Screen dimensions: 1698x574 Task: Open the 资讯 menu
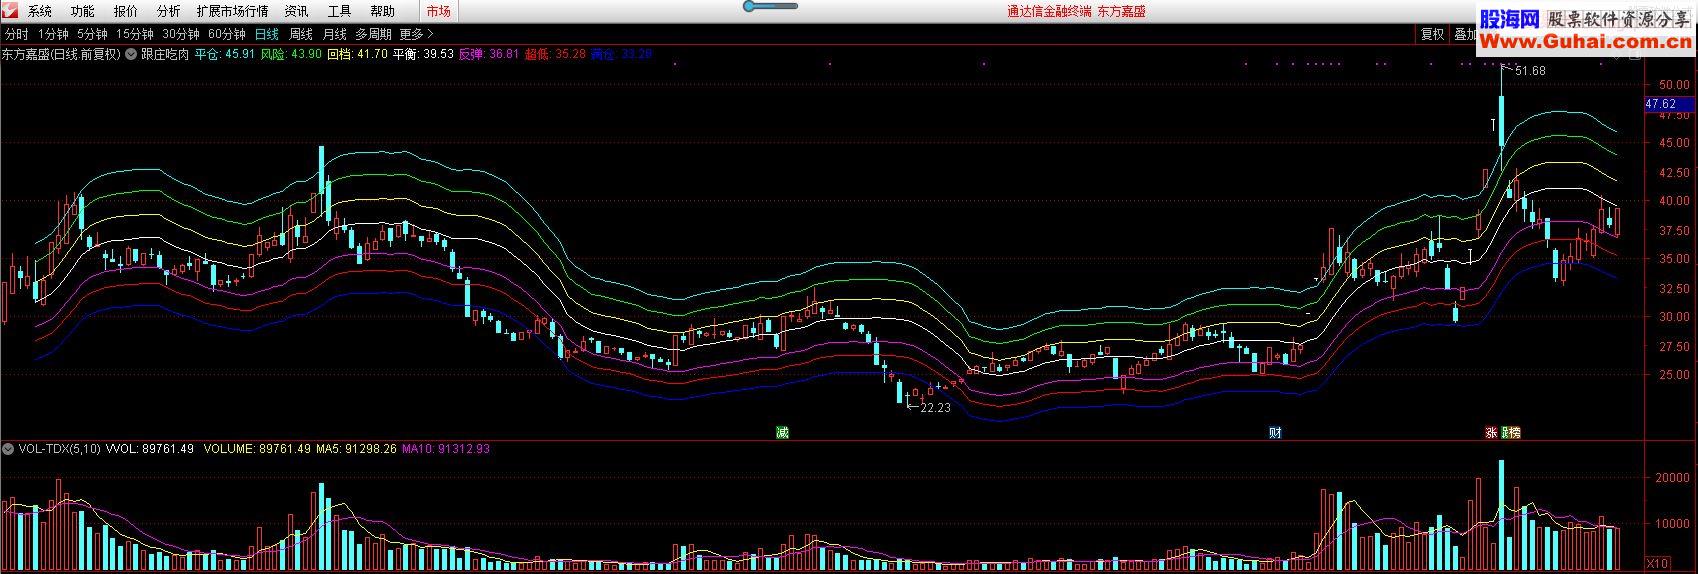click(x=296, y=12)
